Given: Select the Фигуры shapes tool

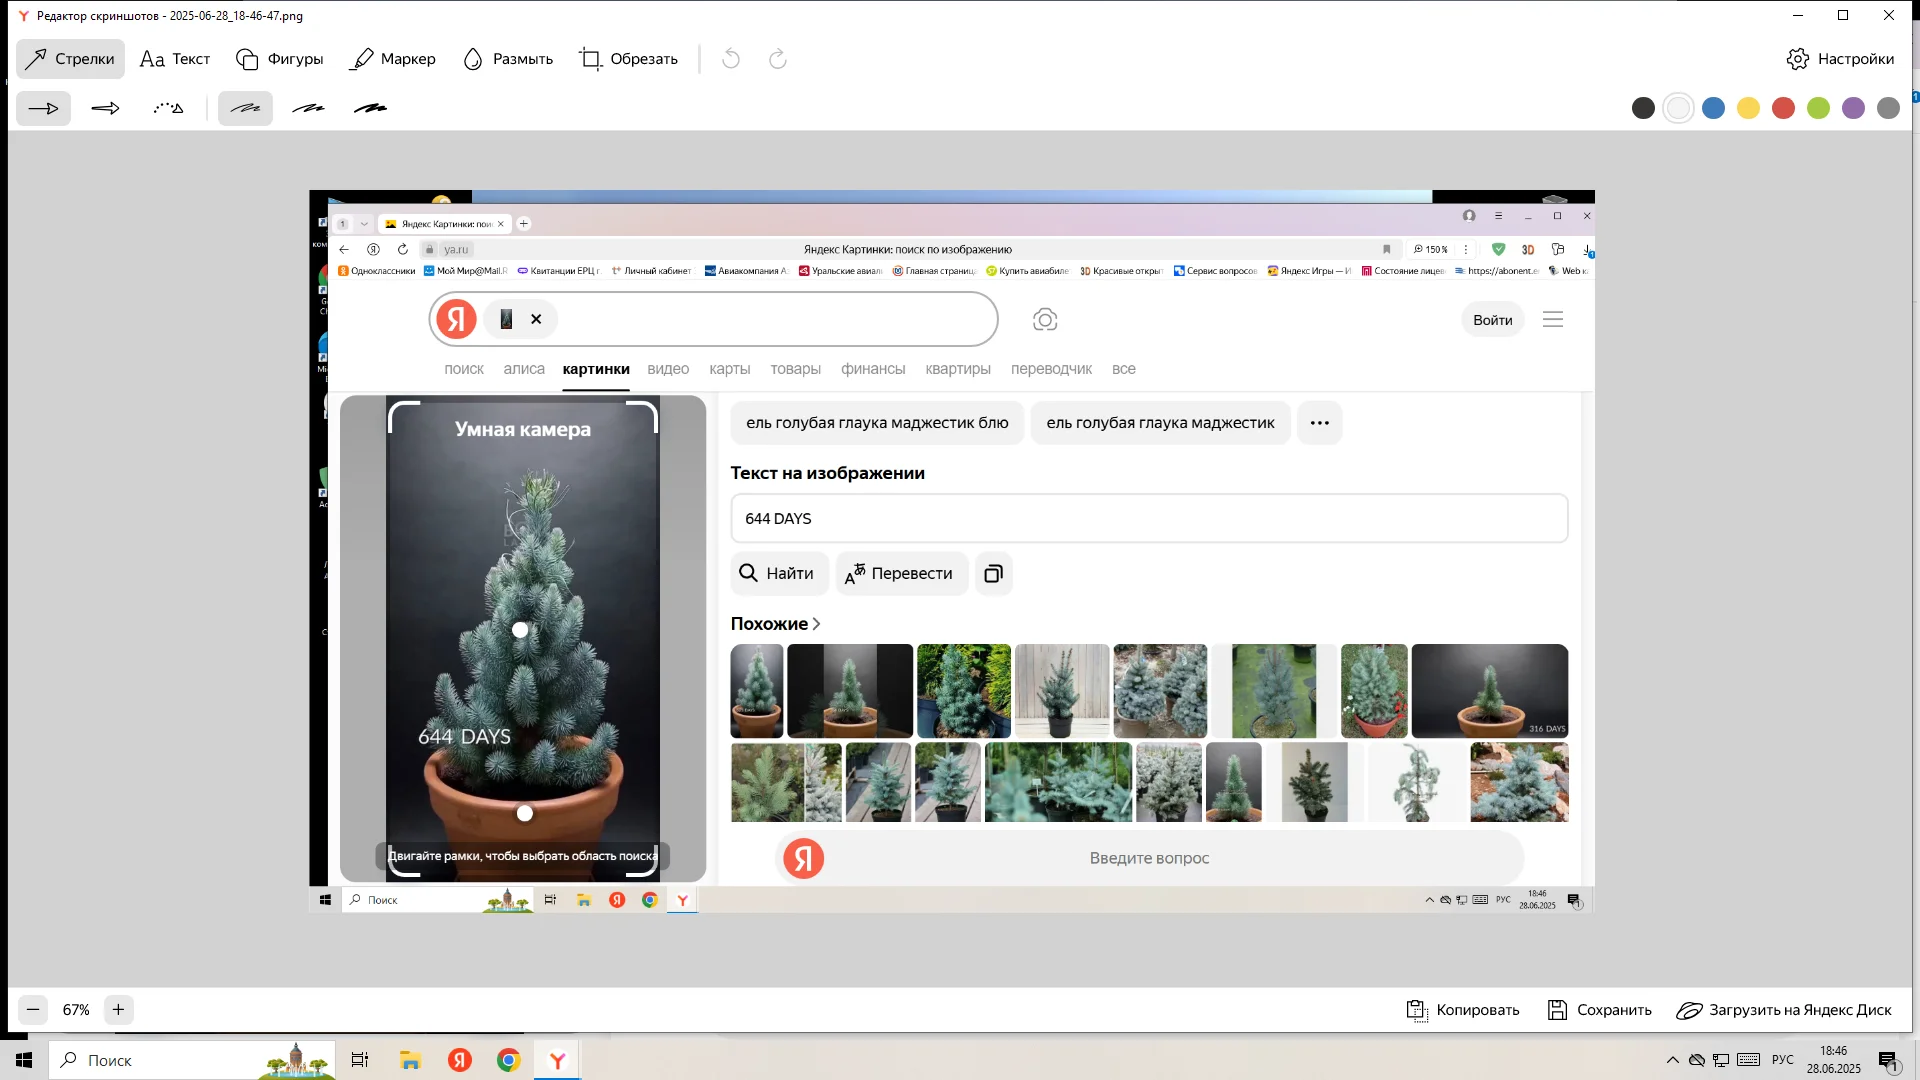Looking at the screenshot, I should 280,59.
